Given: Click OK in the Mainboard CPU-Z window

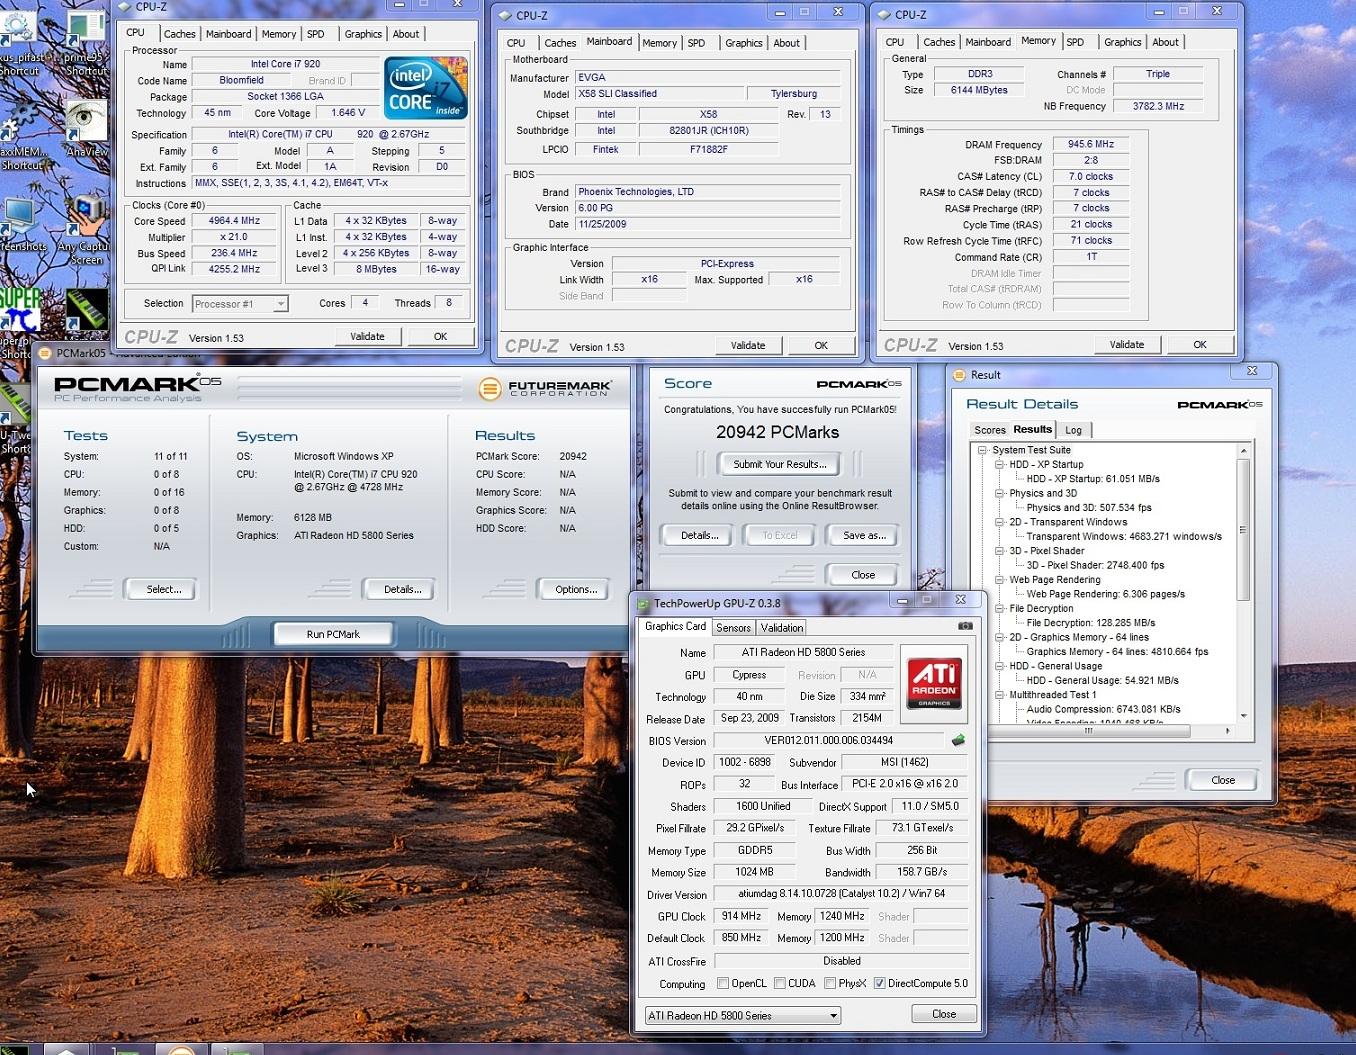Looking at the screenshot, I should (821, 346).
